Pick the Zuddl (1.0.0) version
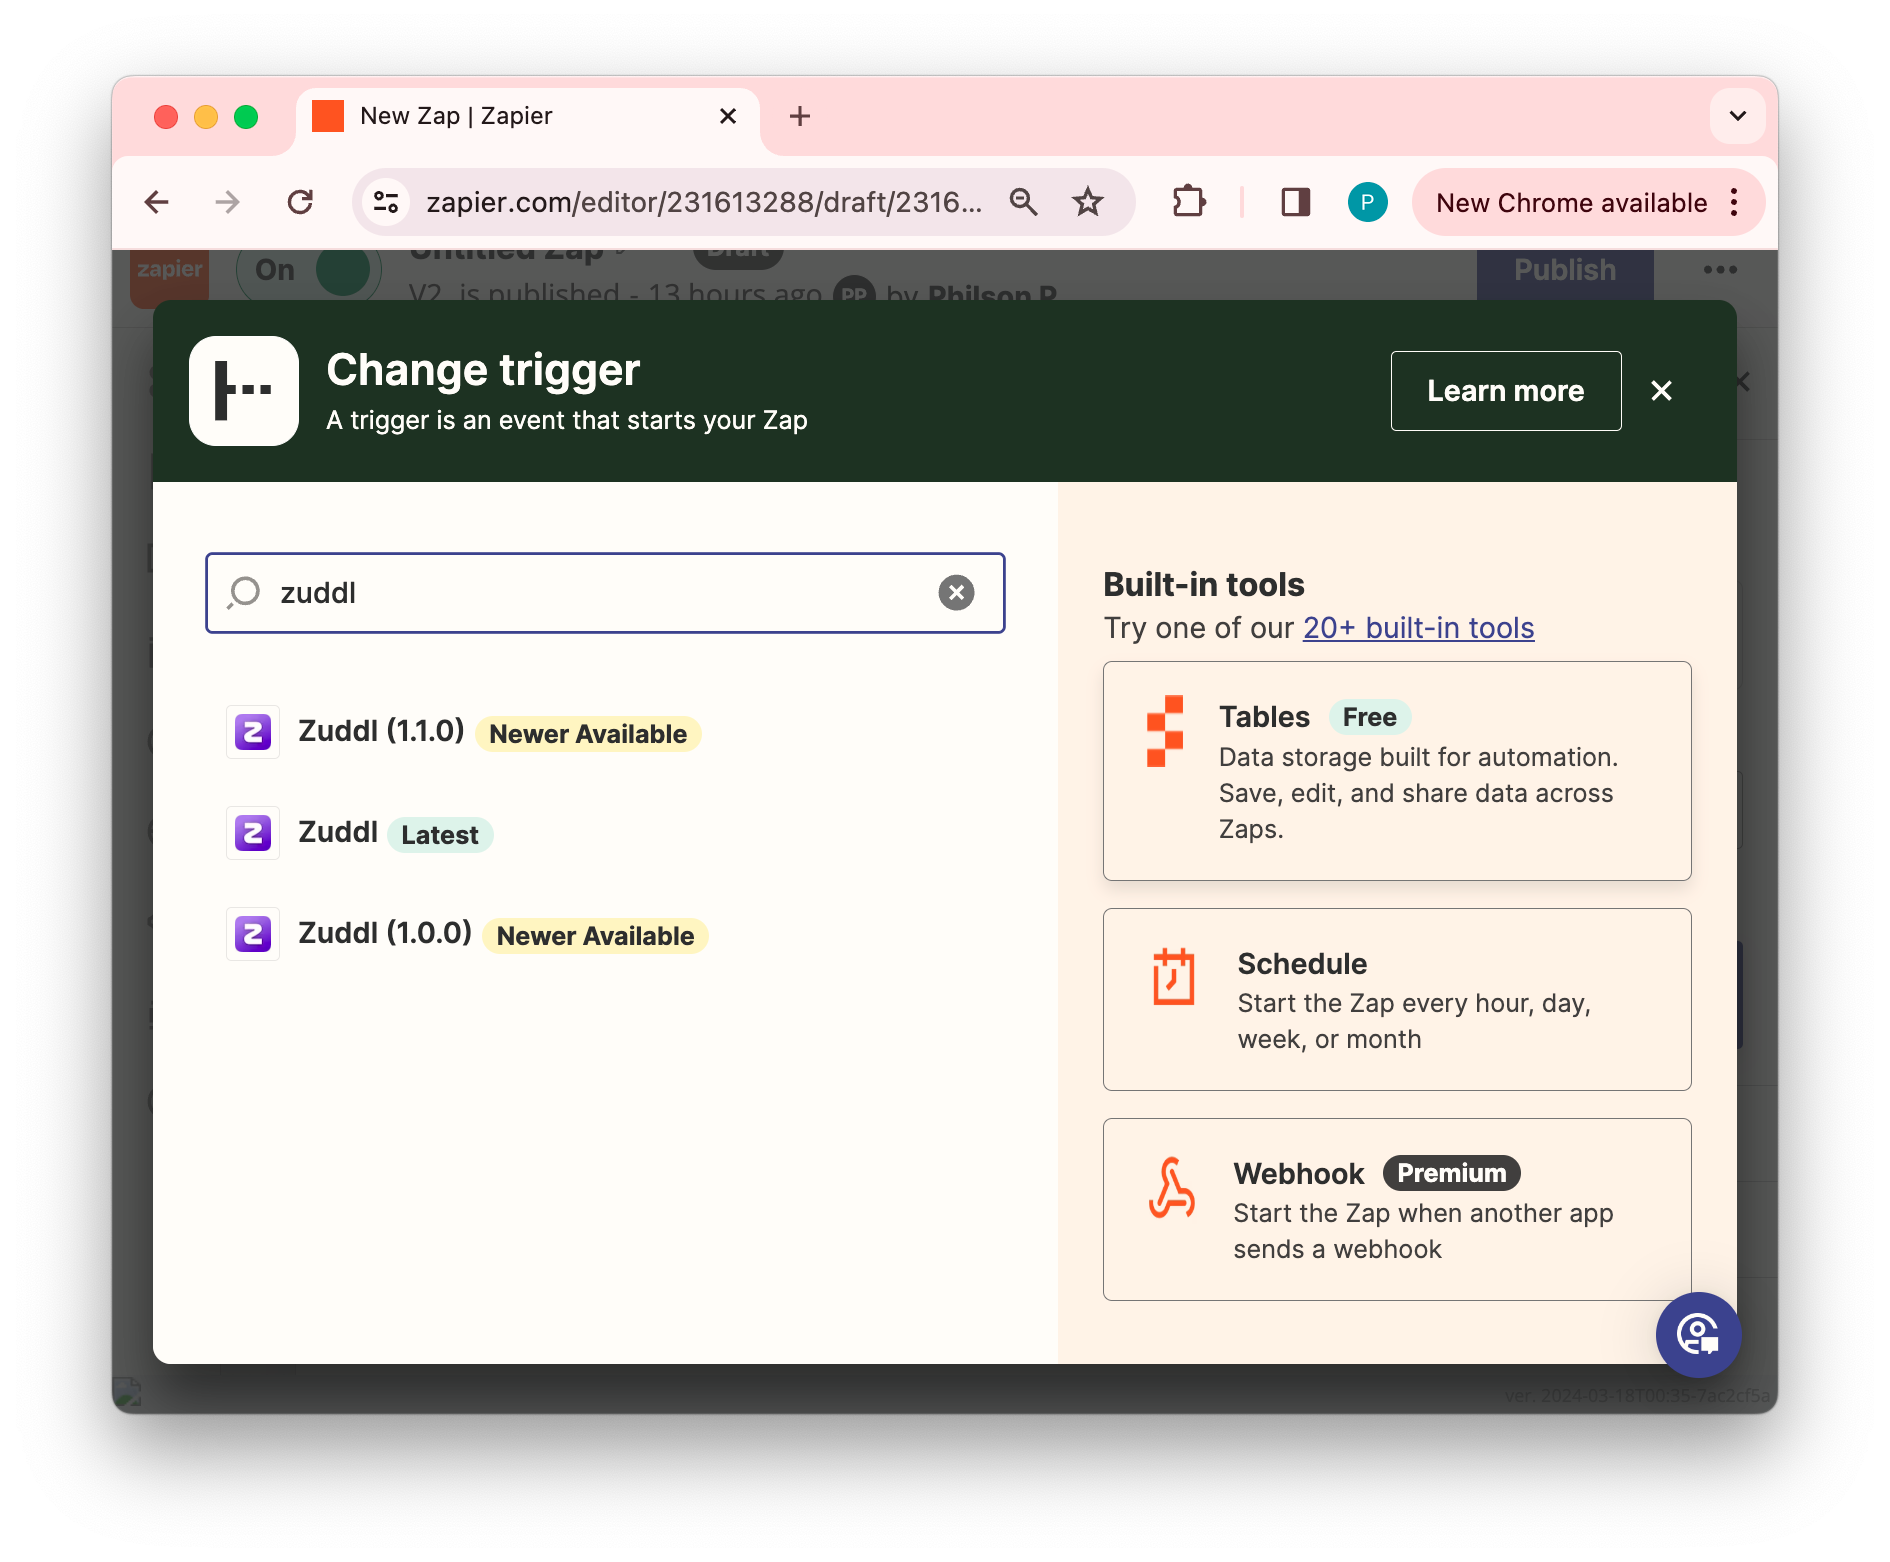The height and width of the screenshot is (1562, 1890). pos(384,934)
